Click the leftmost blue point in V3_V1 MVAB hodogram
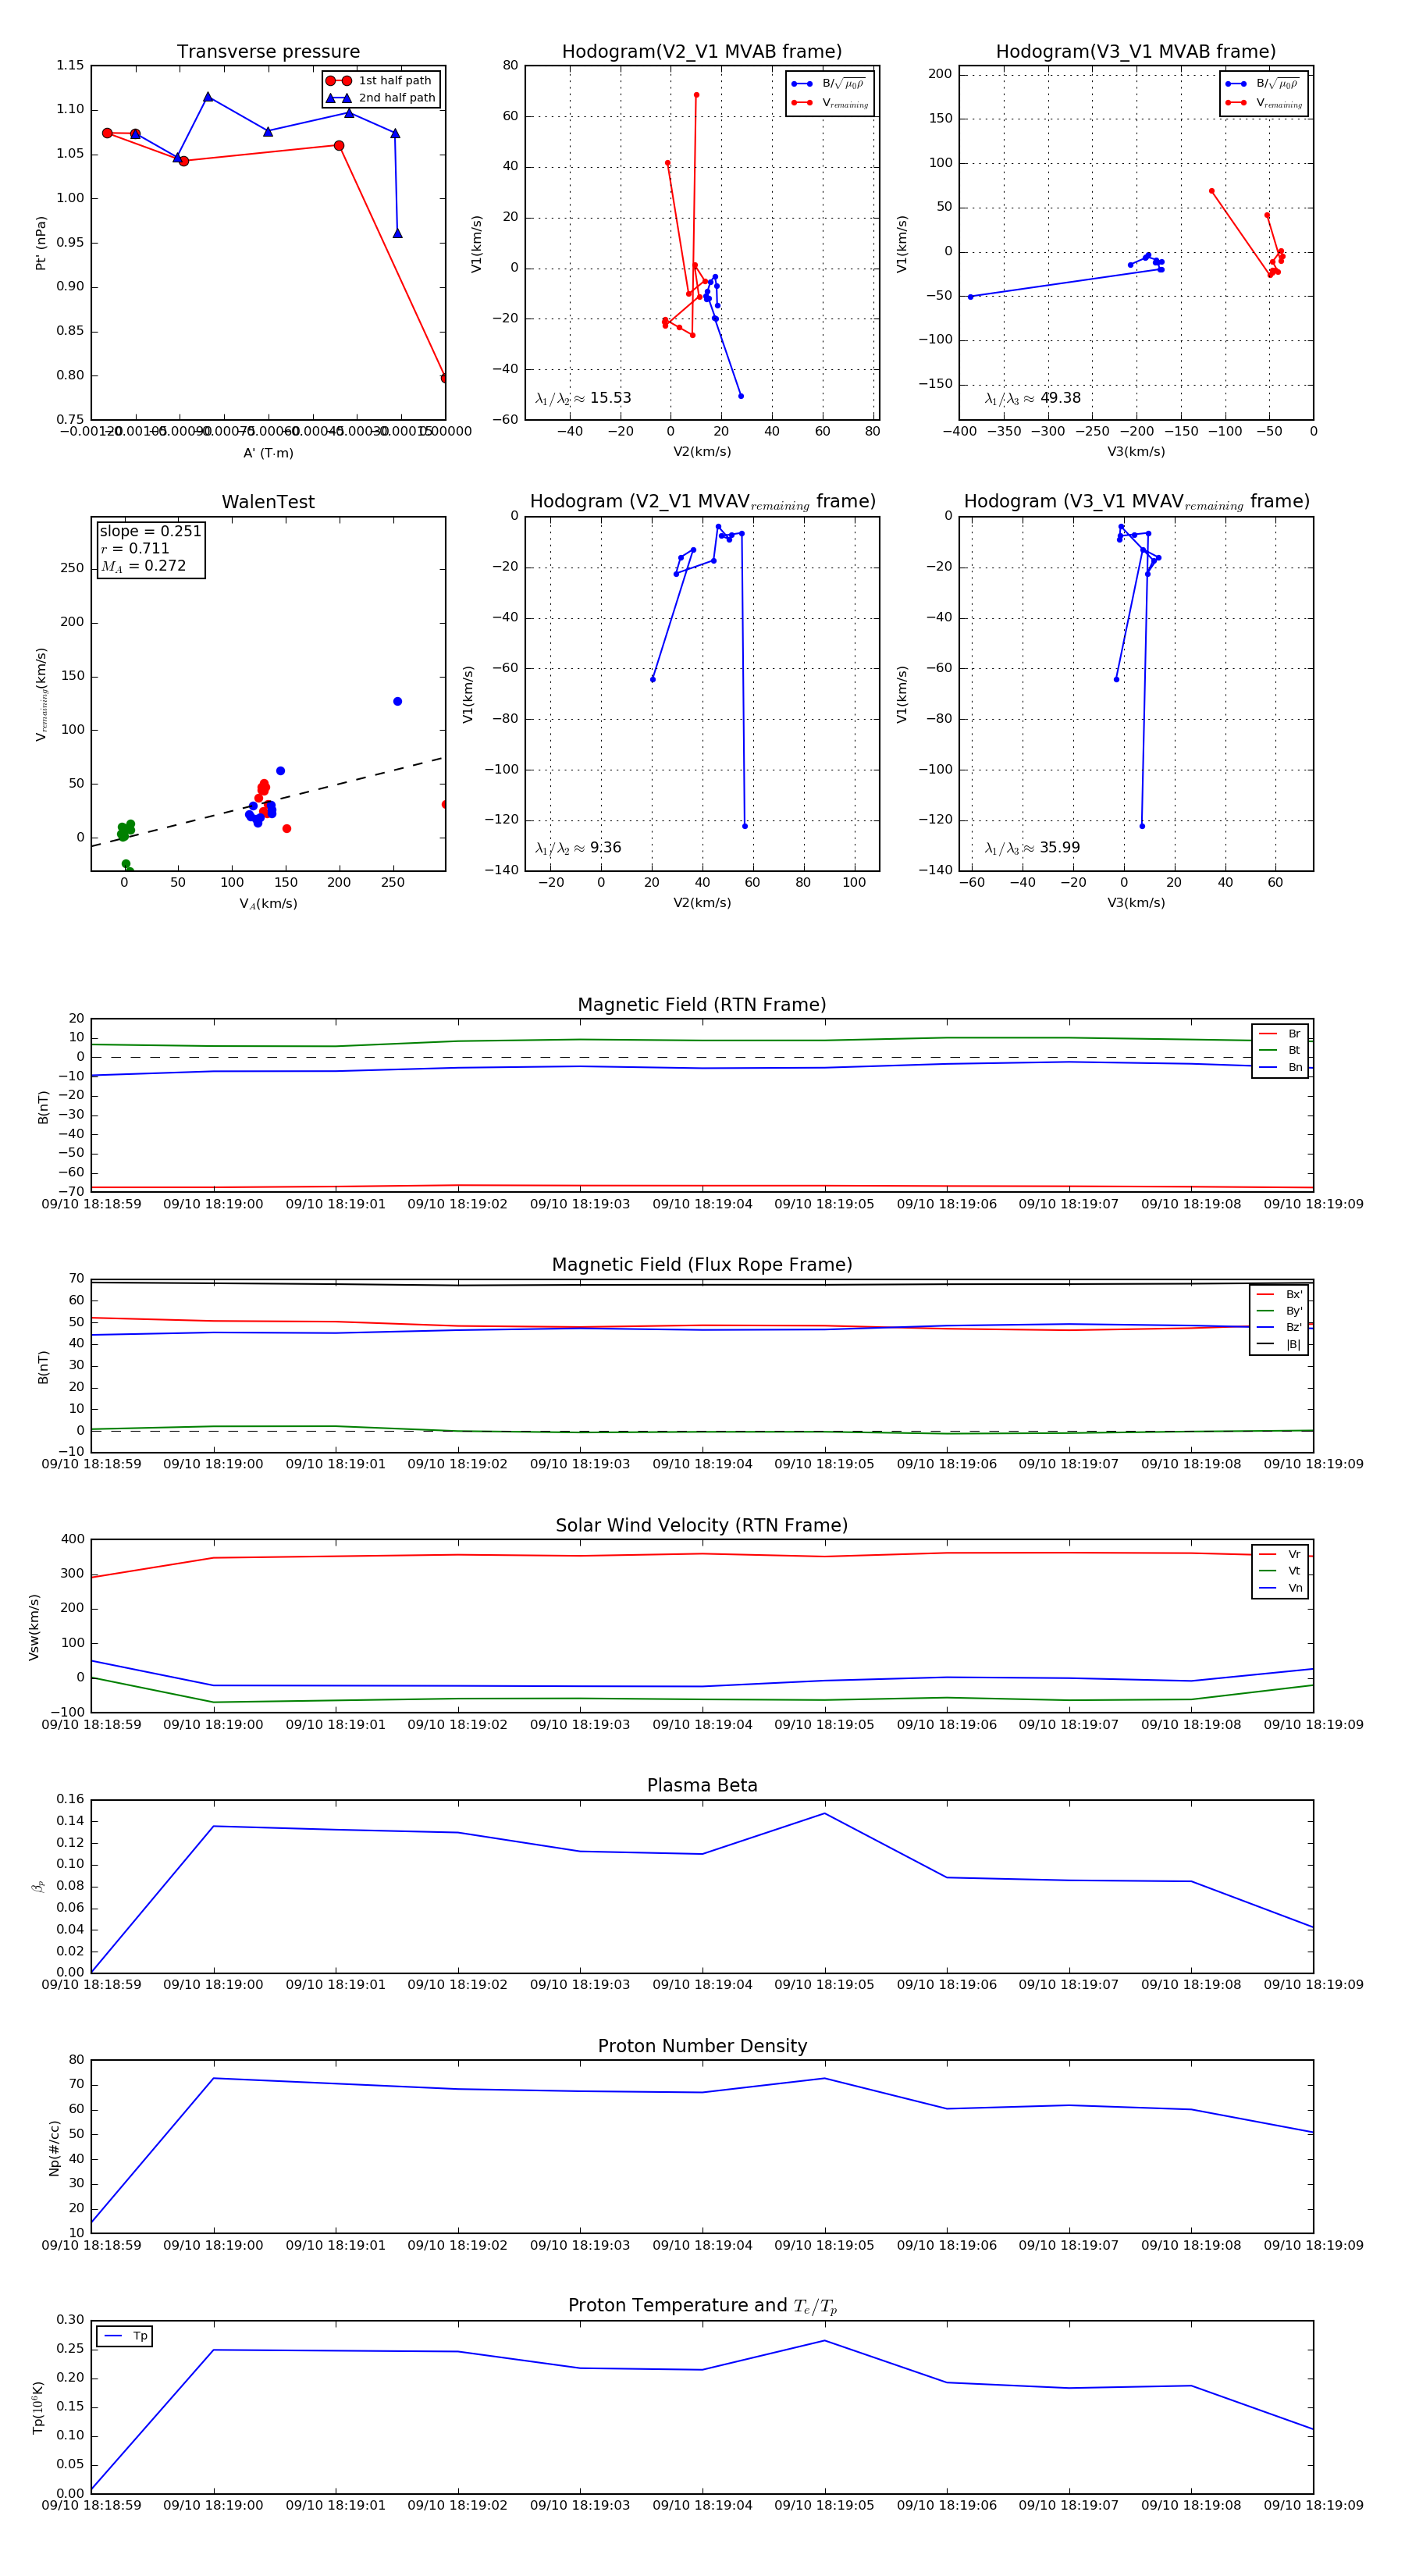 pyautogui.click(x=970, y=297)
